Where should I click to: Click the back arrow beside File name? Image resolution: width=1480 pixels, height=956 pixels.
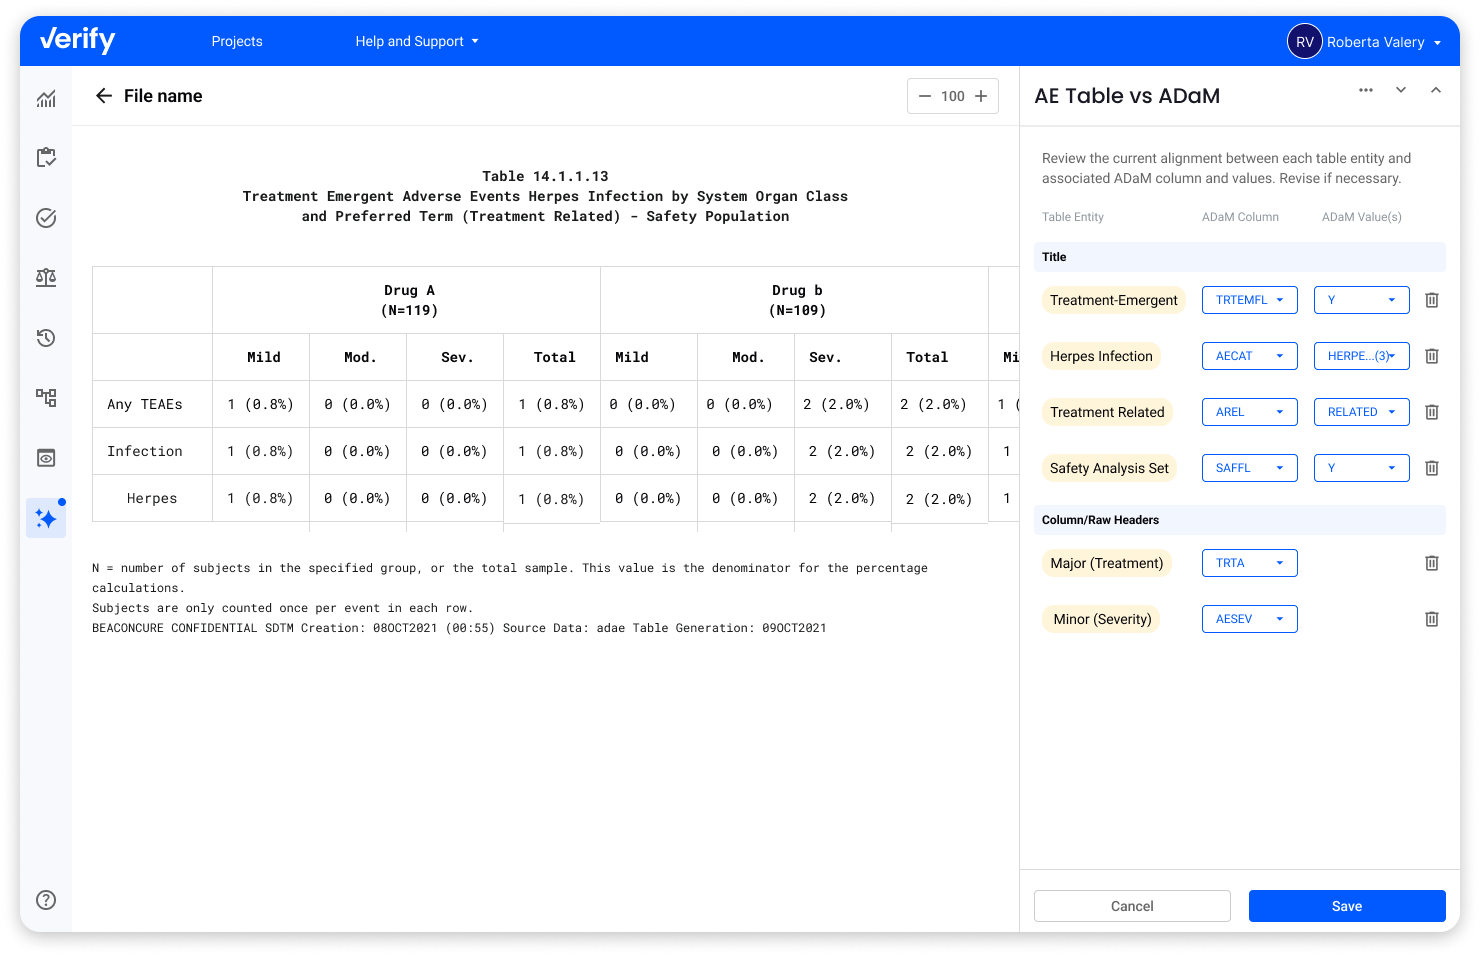click(x=104, y=95)
